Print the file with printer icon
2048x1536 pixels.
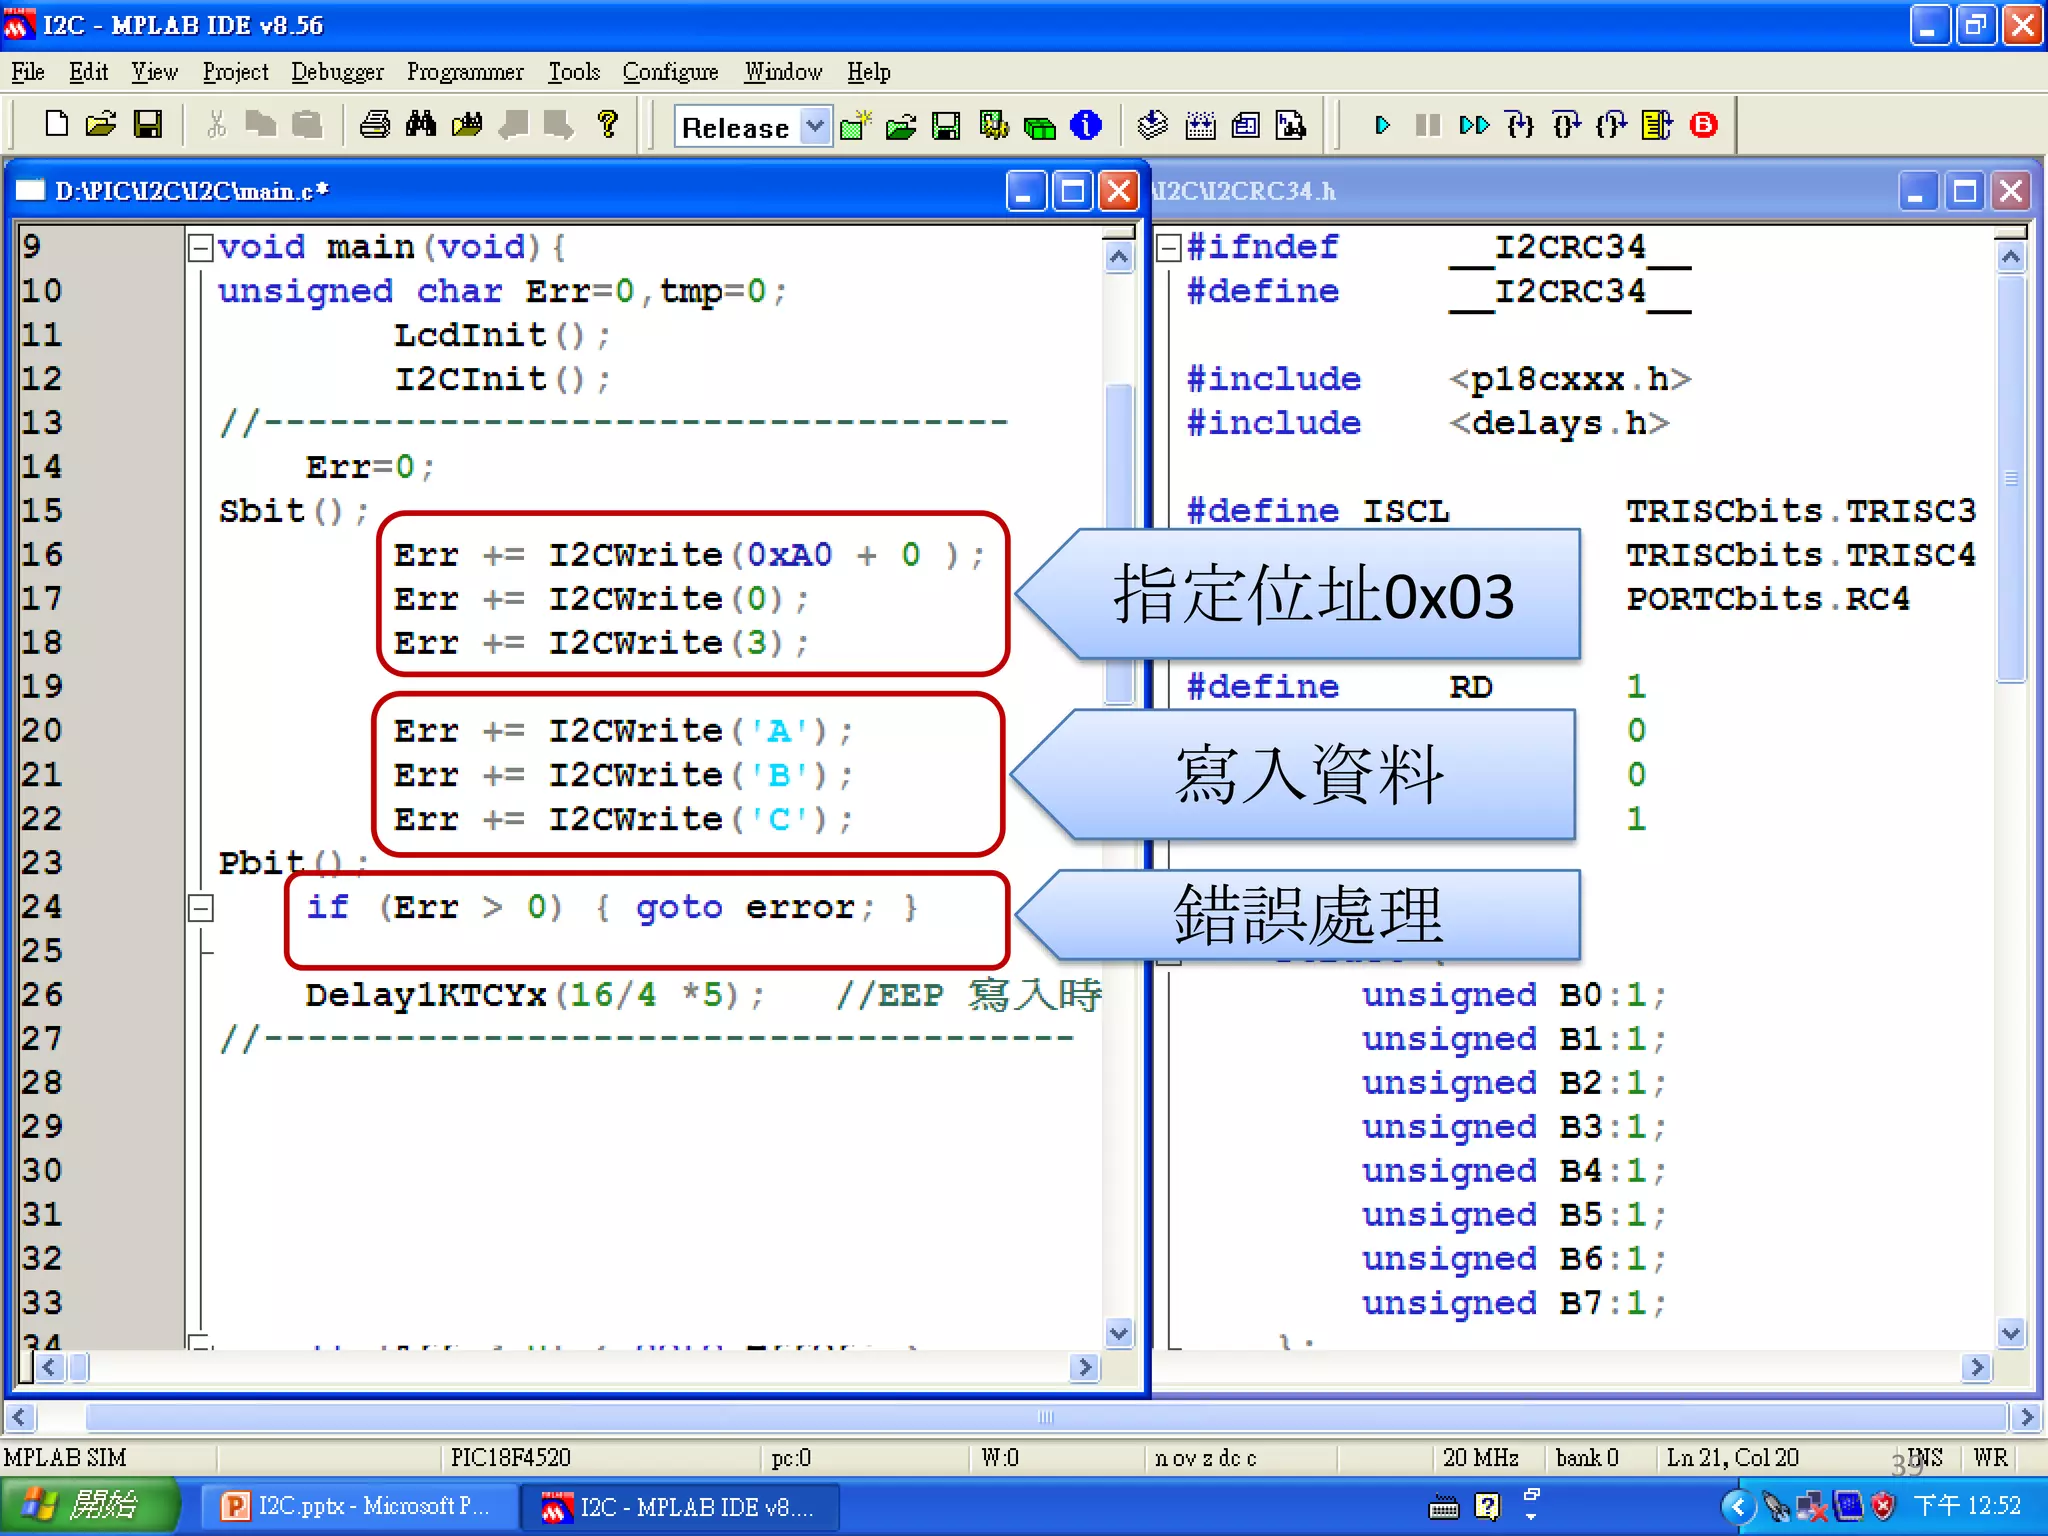375,124
